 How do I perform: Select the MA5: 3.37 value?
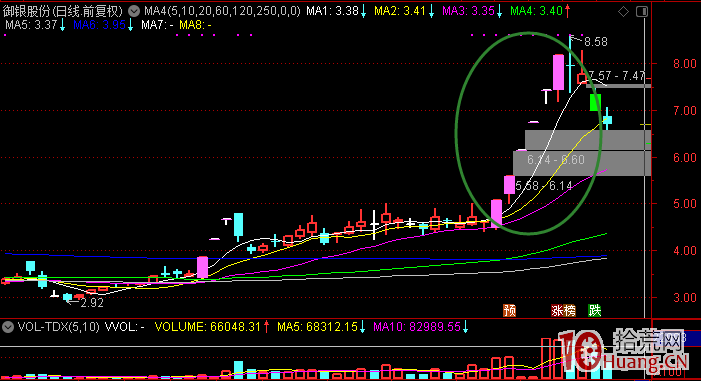[31, 25]
